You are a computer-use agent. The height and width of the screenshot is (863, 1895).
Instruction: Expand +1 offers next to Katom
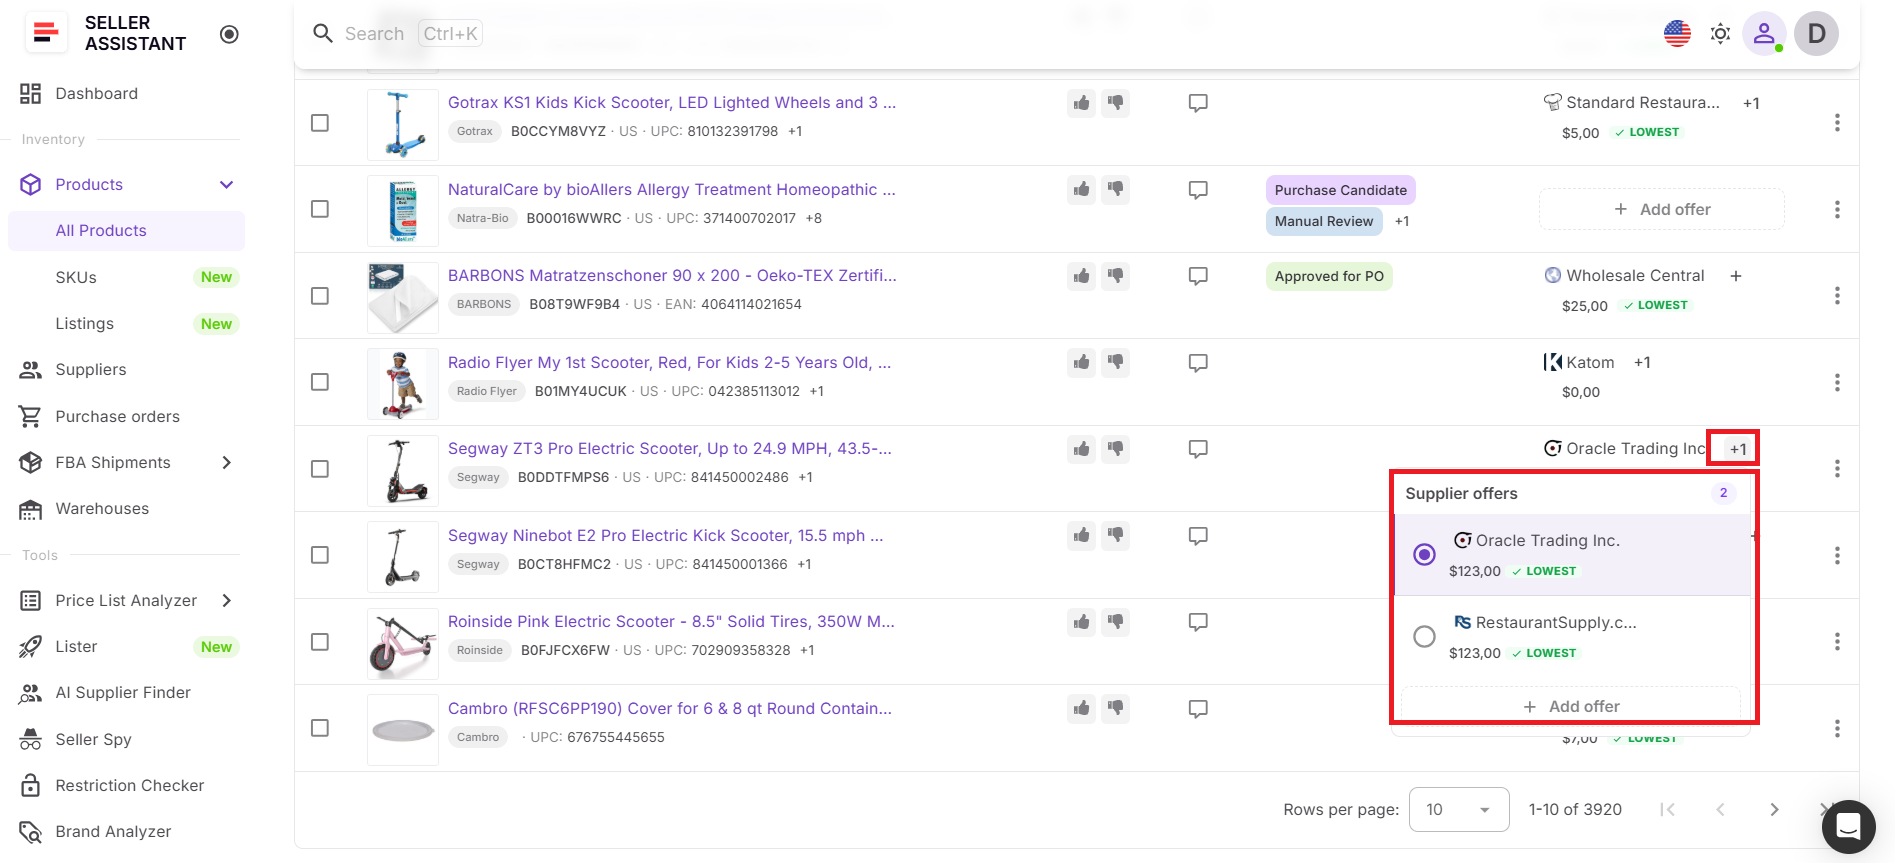1642,362
